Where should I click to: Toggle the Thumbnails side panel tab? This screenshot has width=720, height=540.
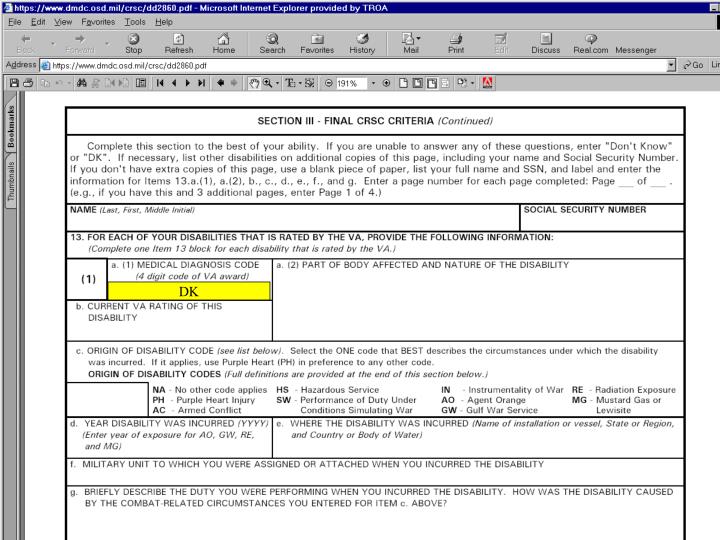click(x=11, y=181)
